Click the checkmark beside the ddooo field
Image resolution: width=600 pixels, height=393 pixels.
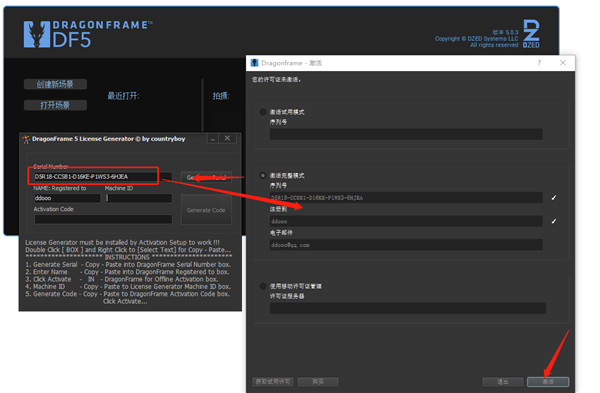coord(554,221)
